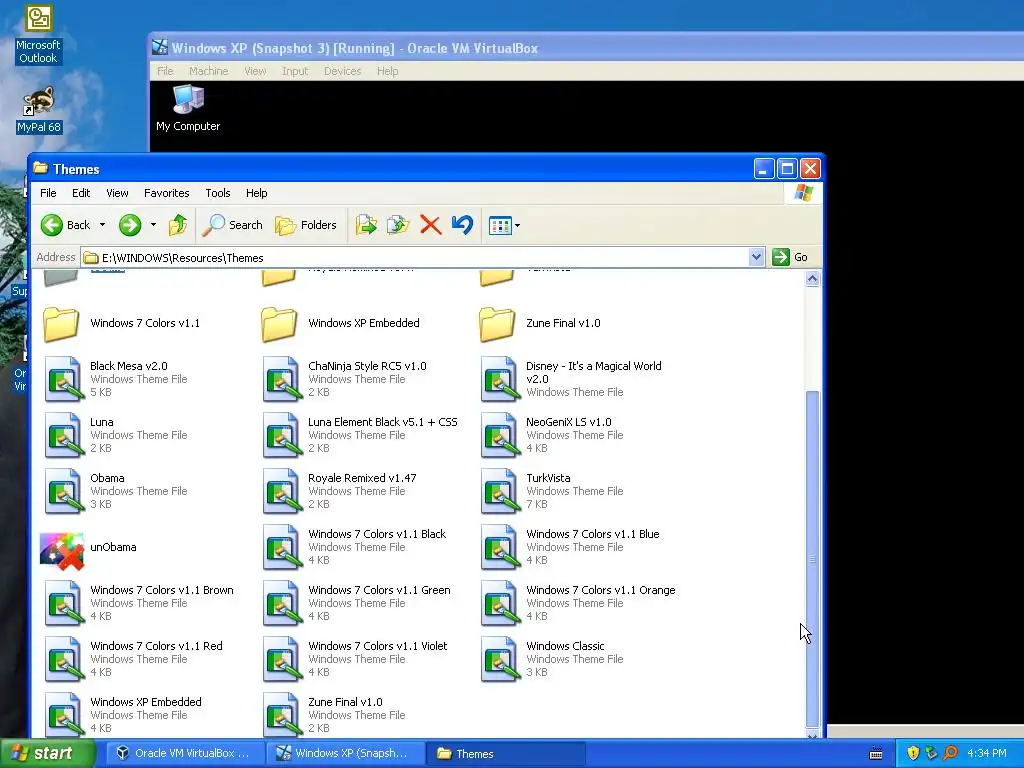1024x768 pixels.
Task: Open VirtualBox Devices menu
Action: (342, 71)
